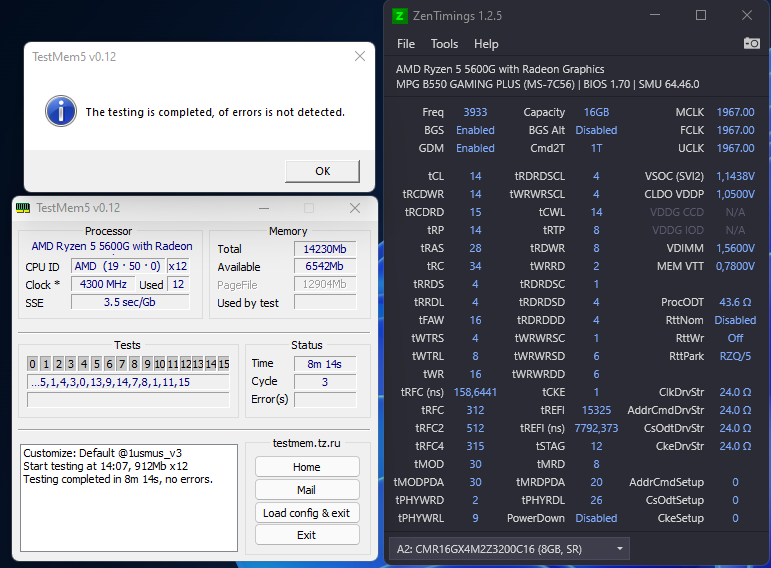
Task: Click the tRFC2 value 512
Action: pos(475,428)
